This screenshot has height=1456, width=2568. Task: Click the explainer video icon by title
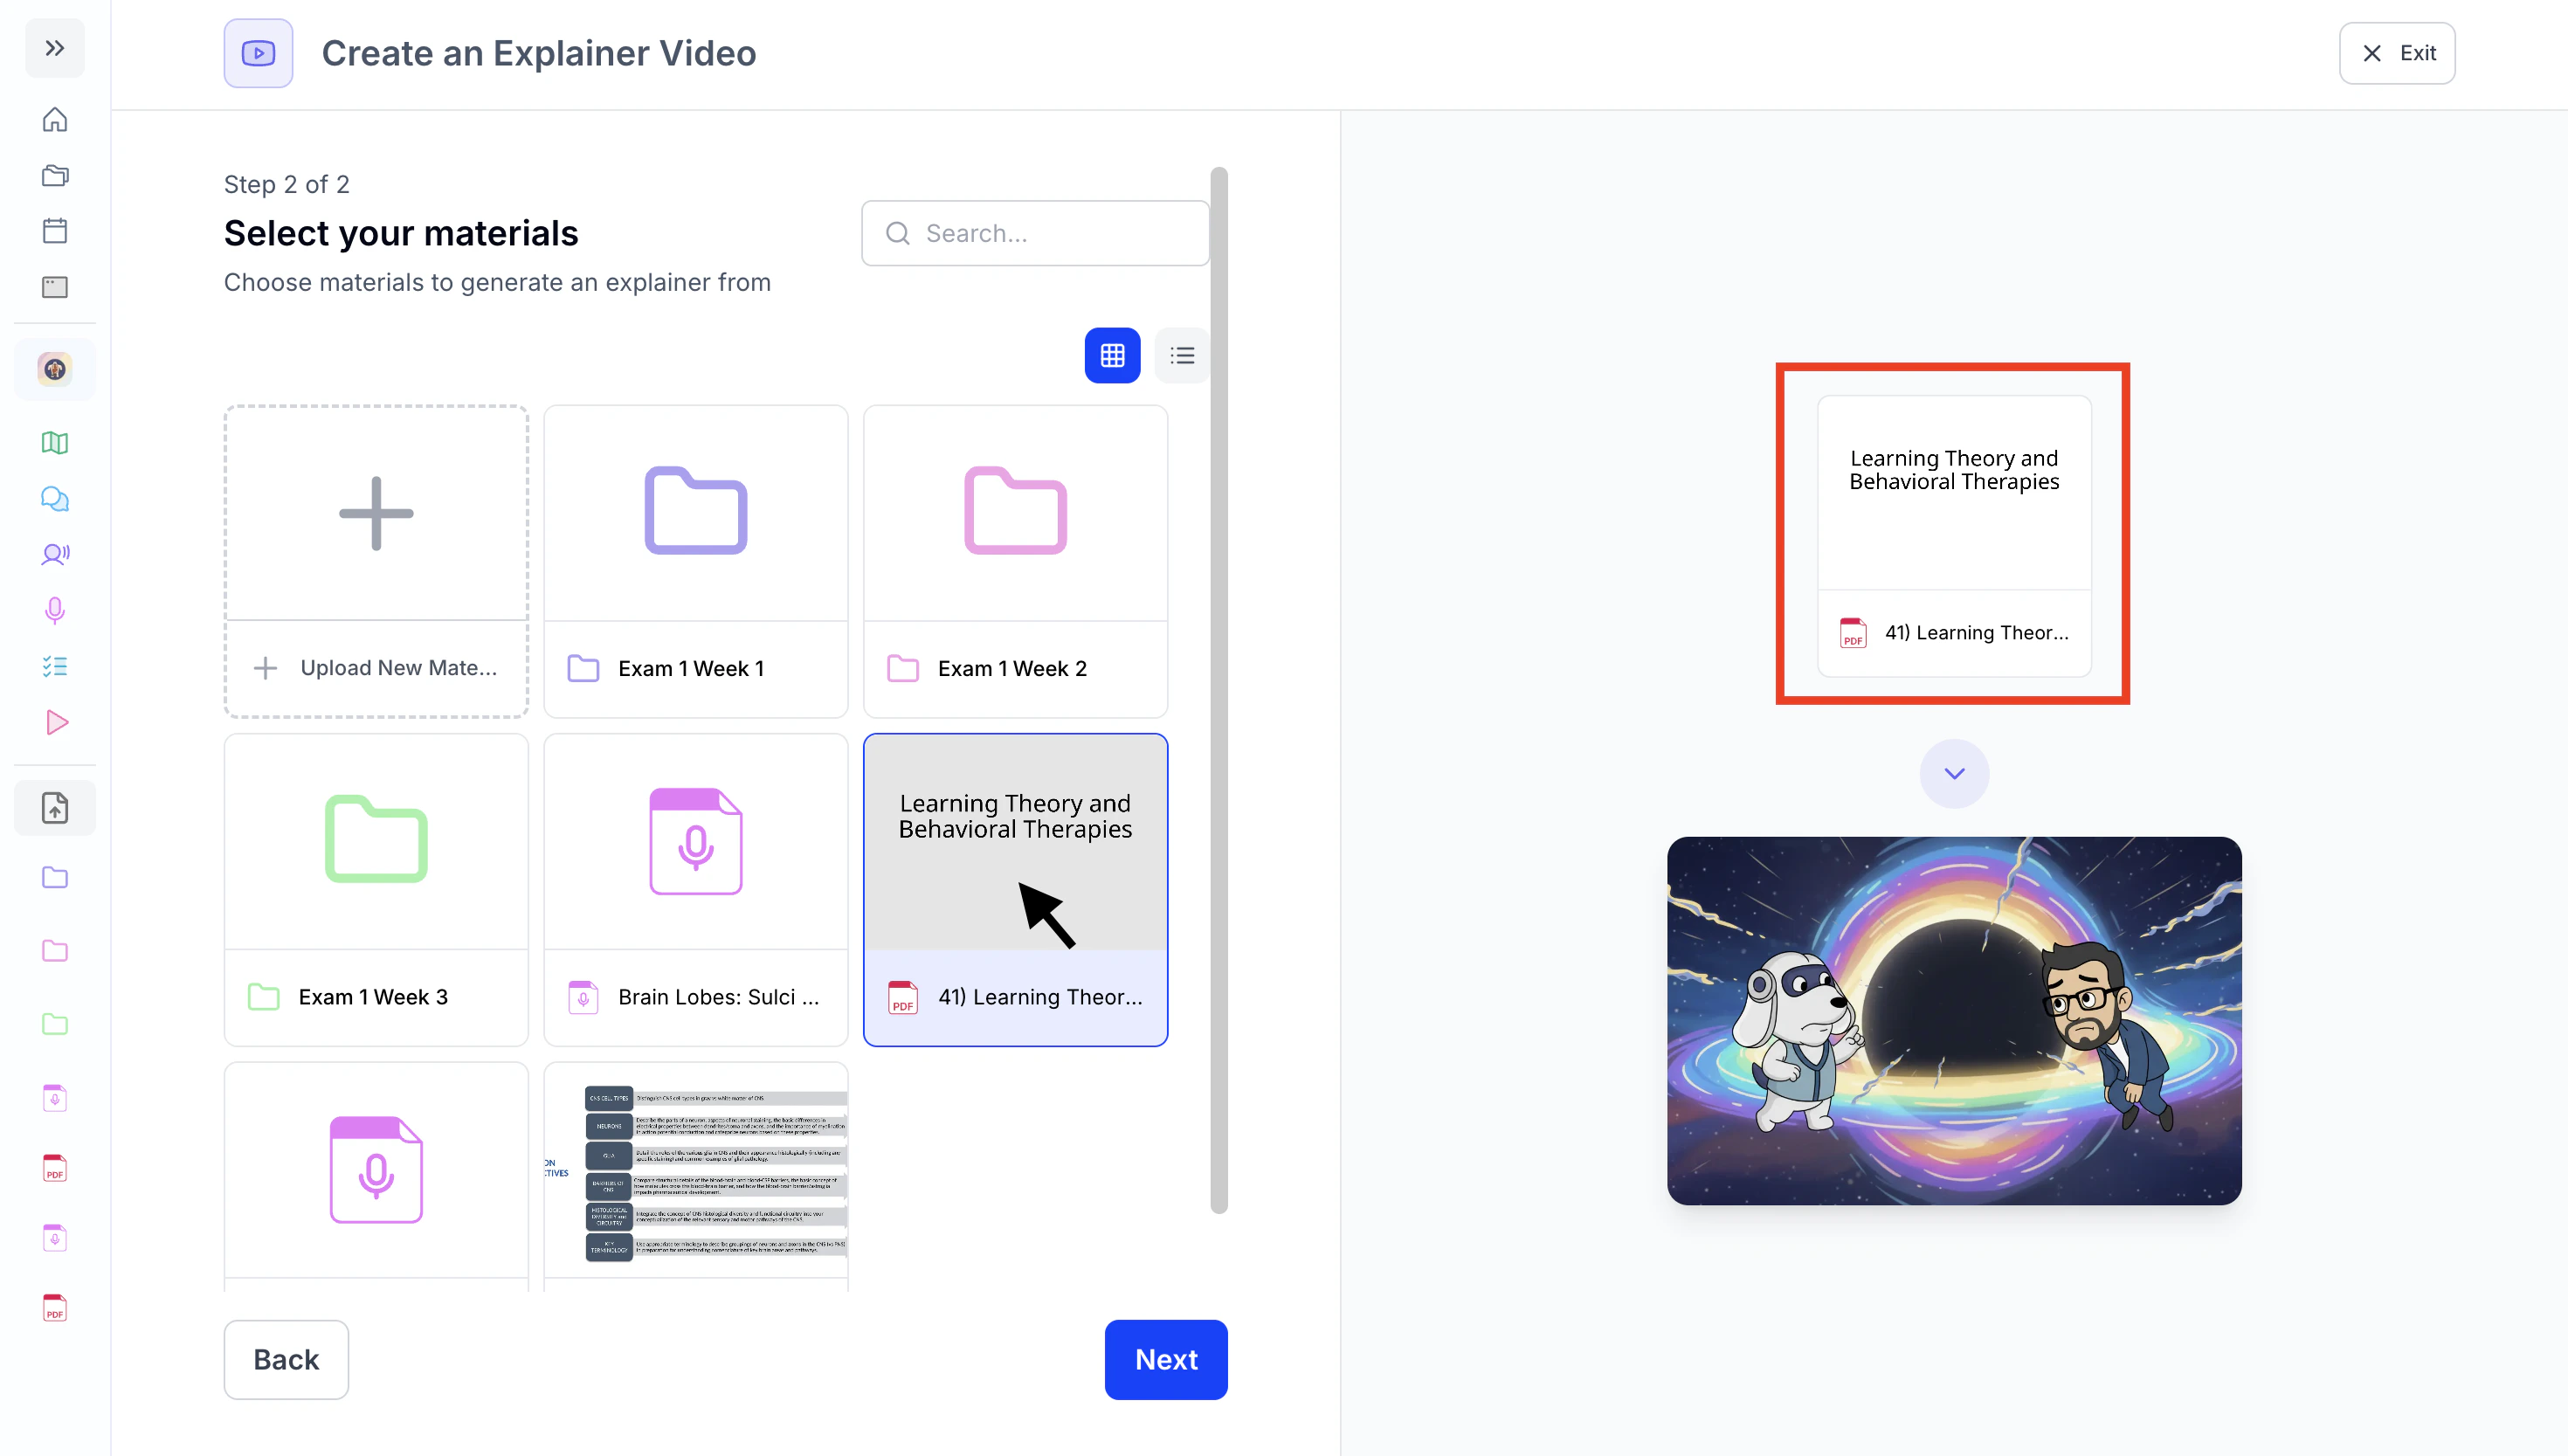click(258, 53)
